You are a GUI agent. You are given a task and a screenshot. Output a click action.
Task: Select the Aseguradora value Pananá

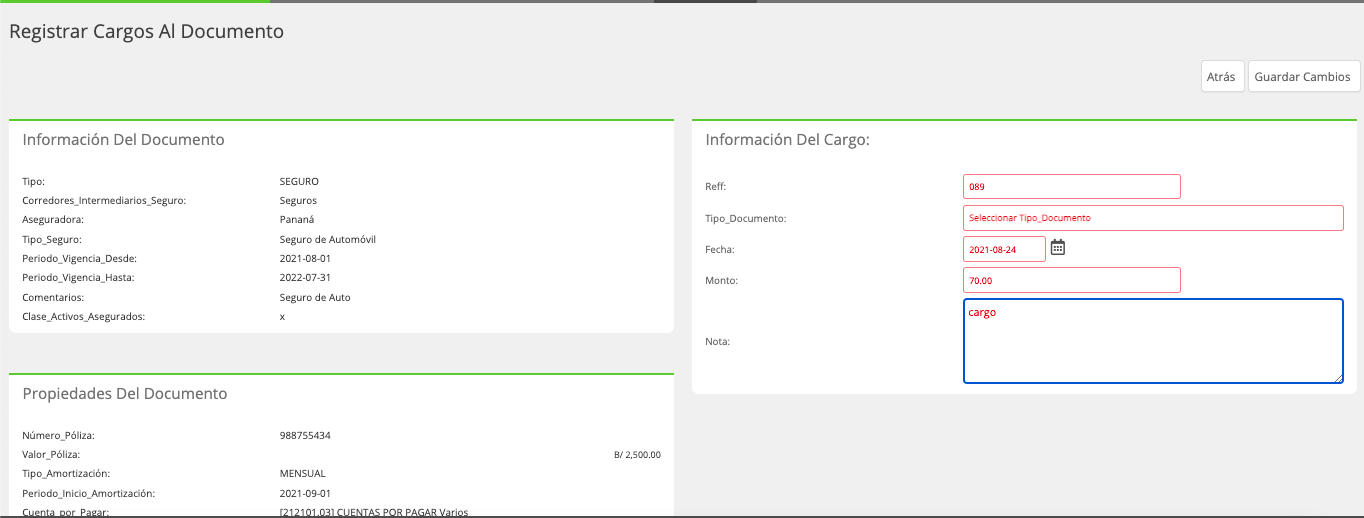(x=297, y=220)
